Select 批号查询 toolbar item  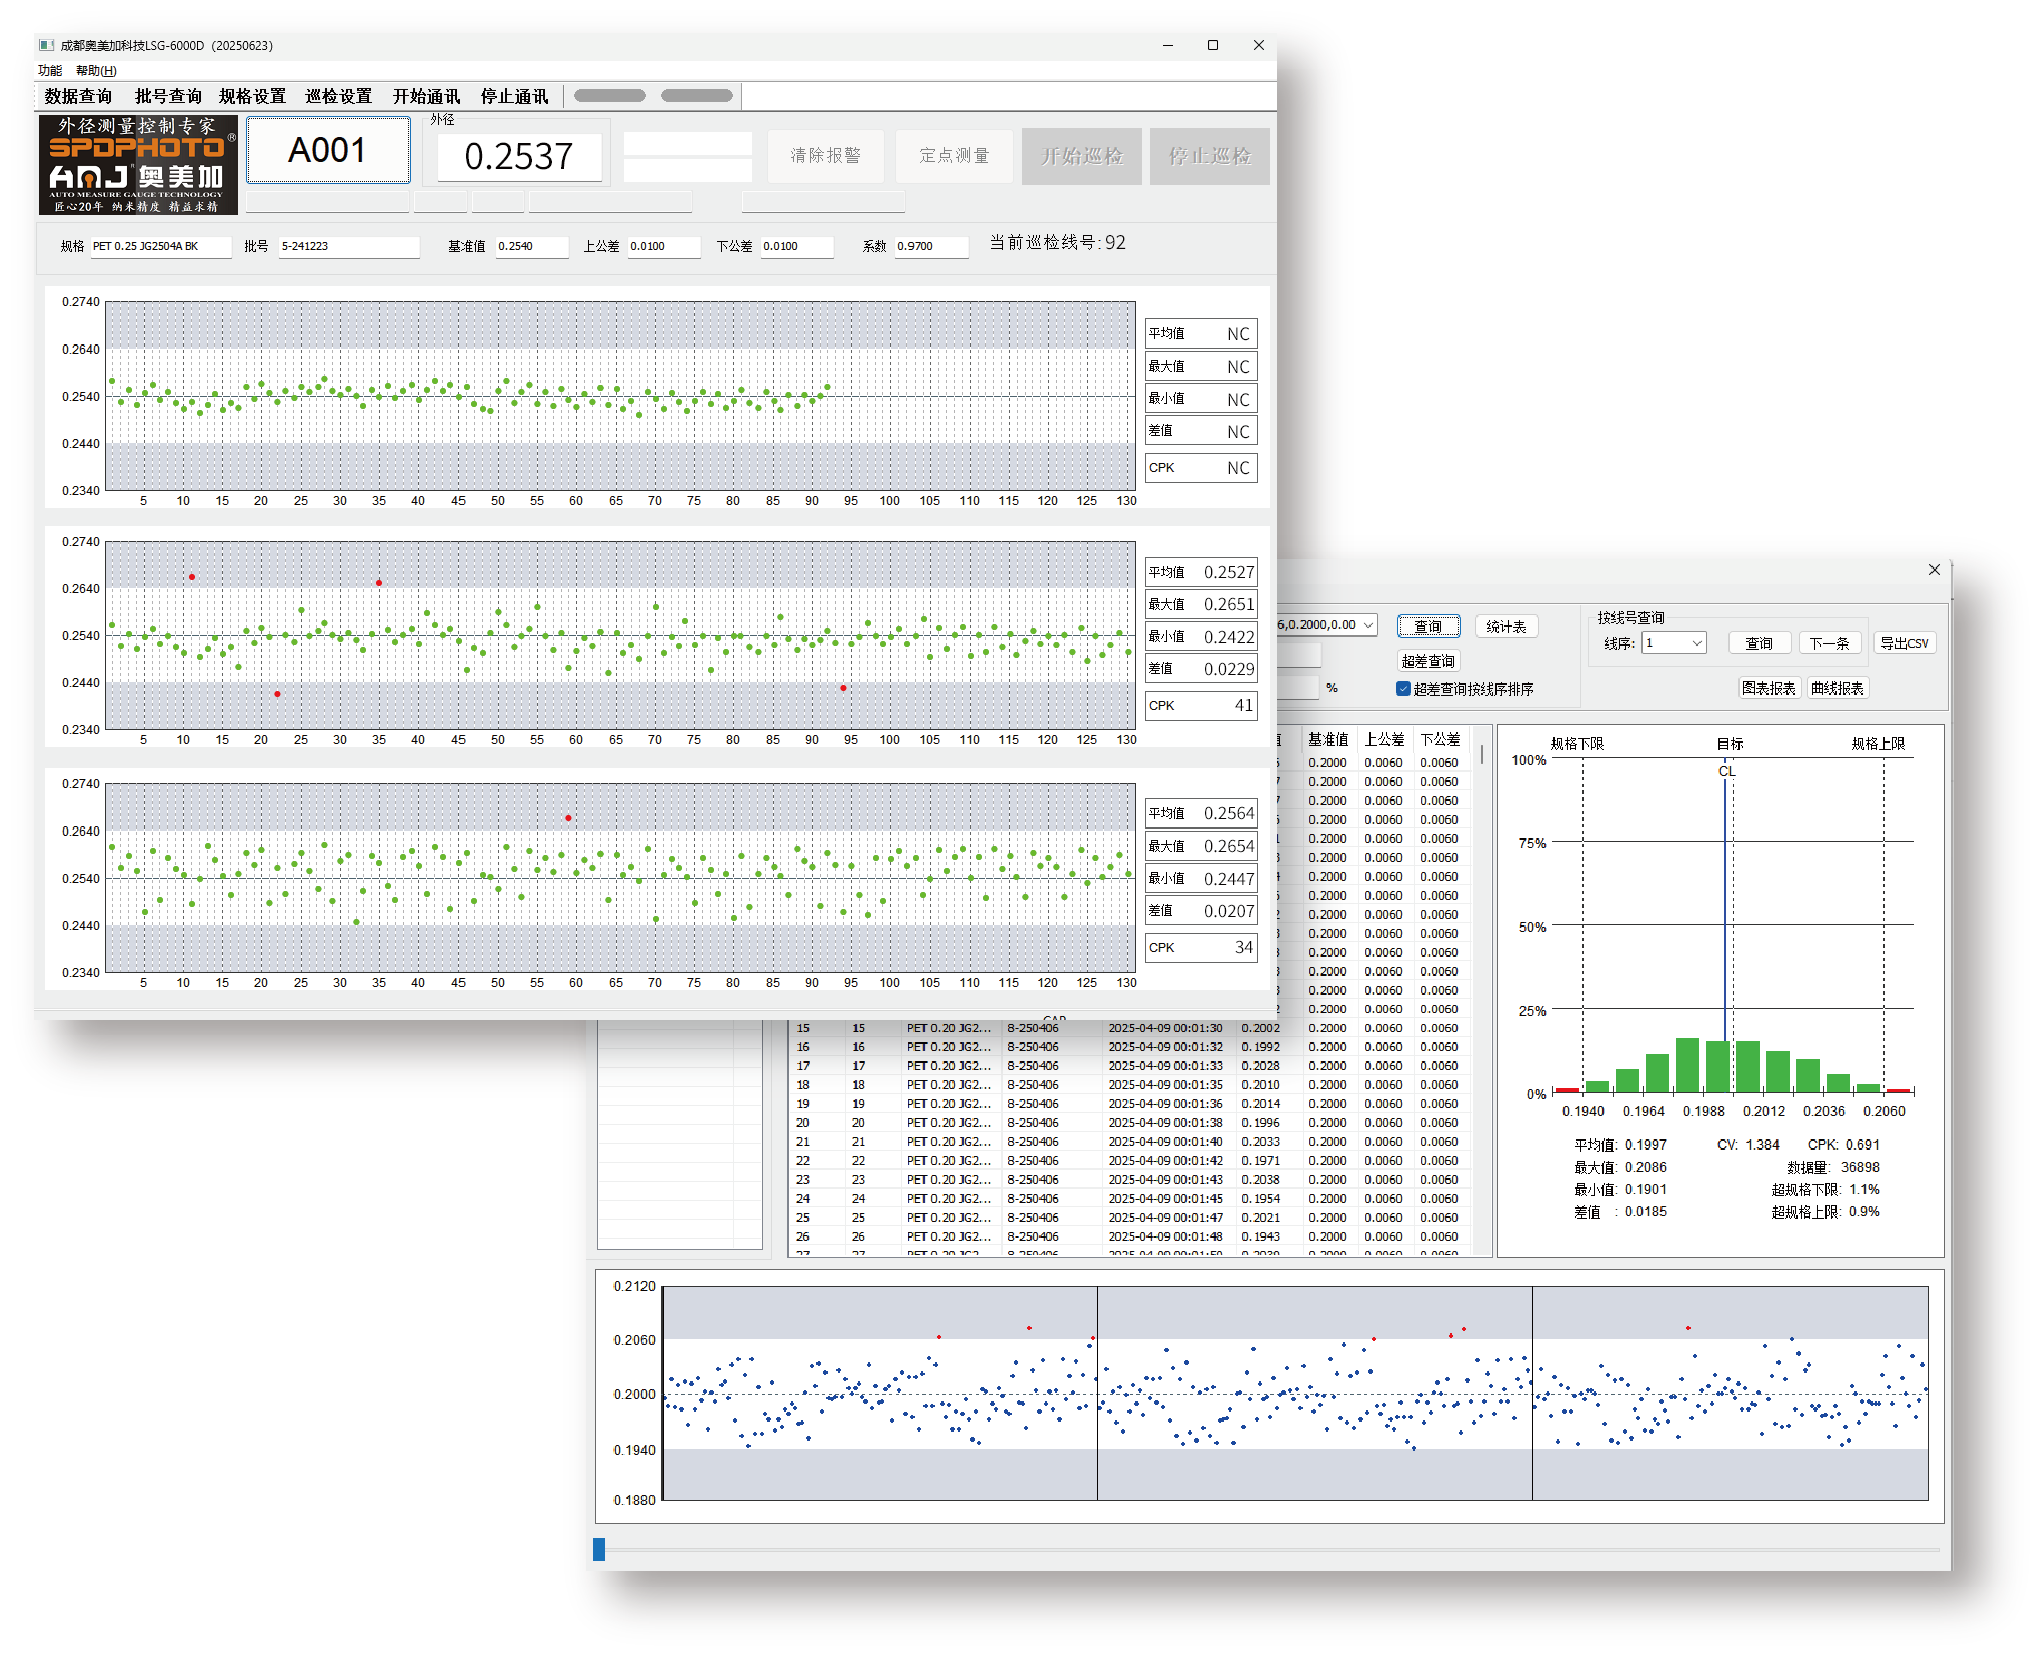168,96
